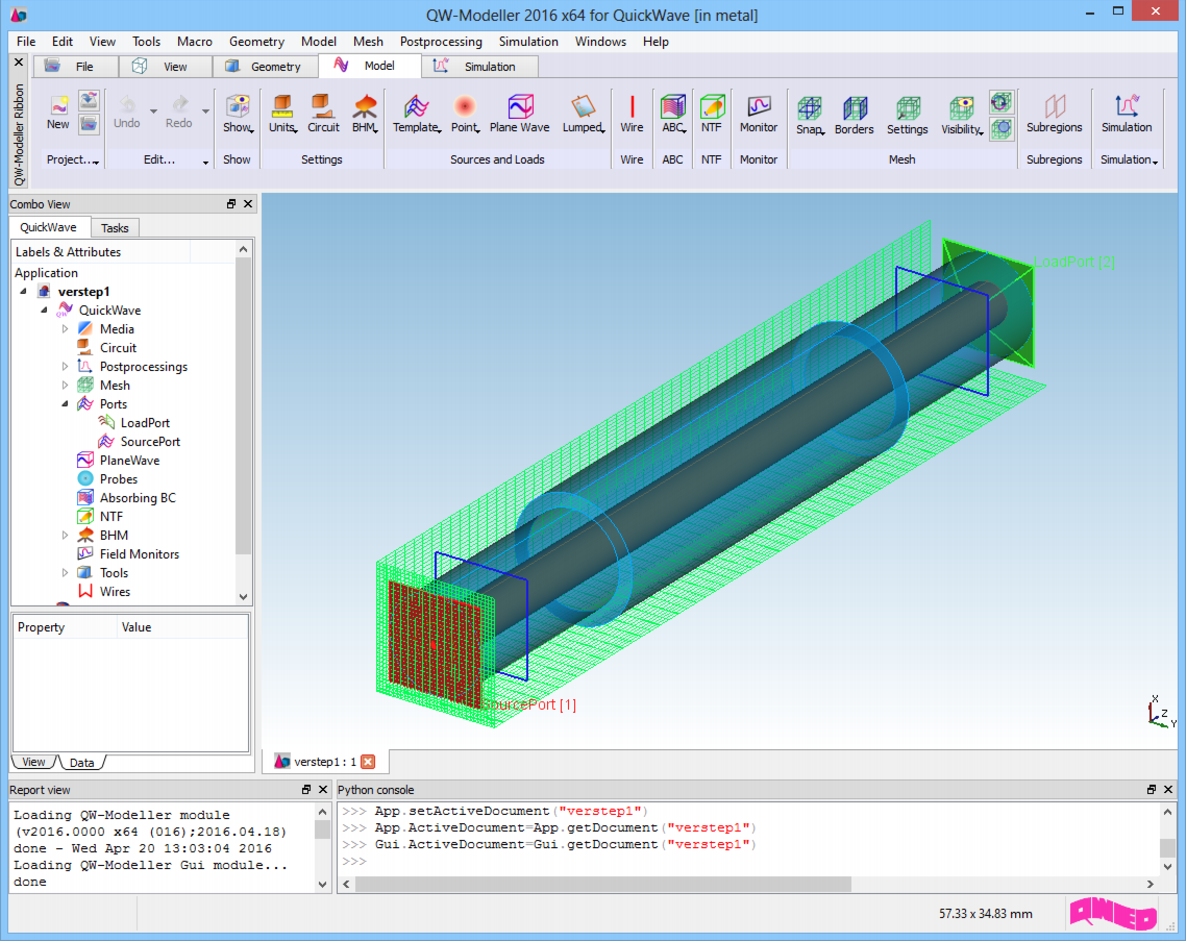The width and height of the screenshot is (1187, 943).
Task: Open the Units settings icon
Action: pyautogui.click(x=282, y=114)
